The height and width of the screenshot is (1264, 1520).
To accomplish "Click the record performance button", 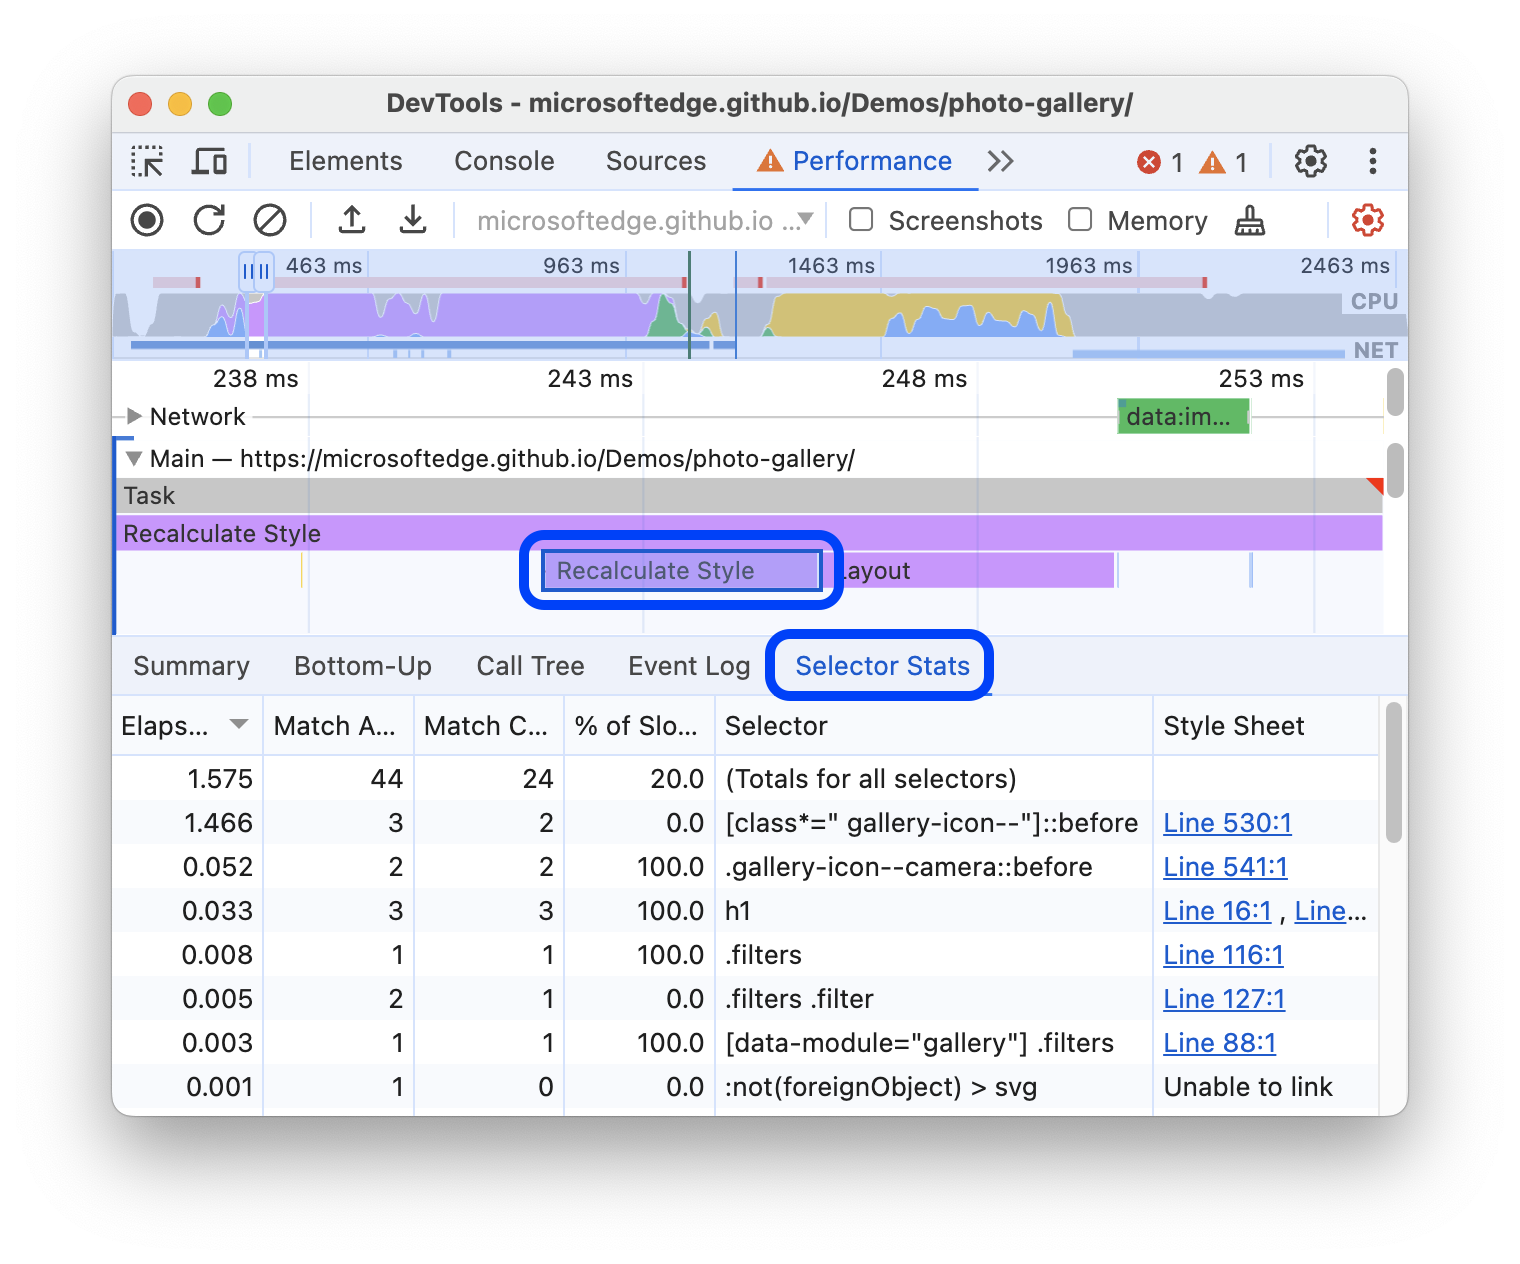I will coord(146,220).
